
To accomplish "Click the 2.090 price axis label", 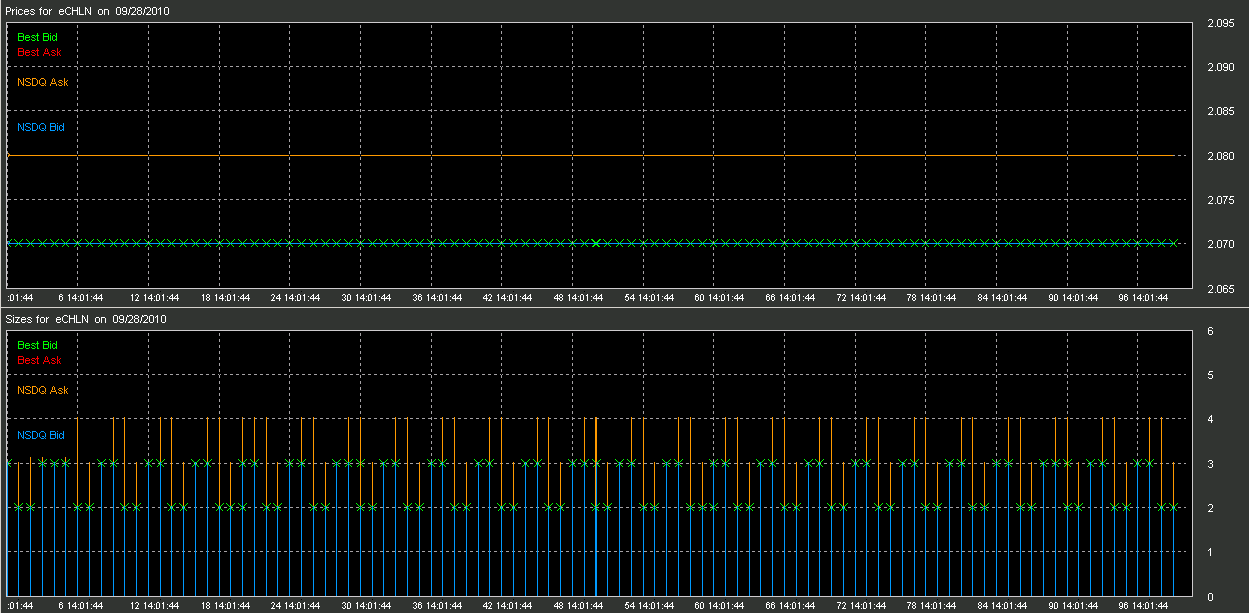I will (x=1221, y=67).
